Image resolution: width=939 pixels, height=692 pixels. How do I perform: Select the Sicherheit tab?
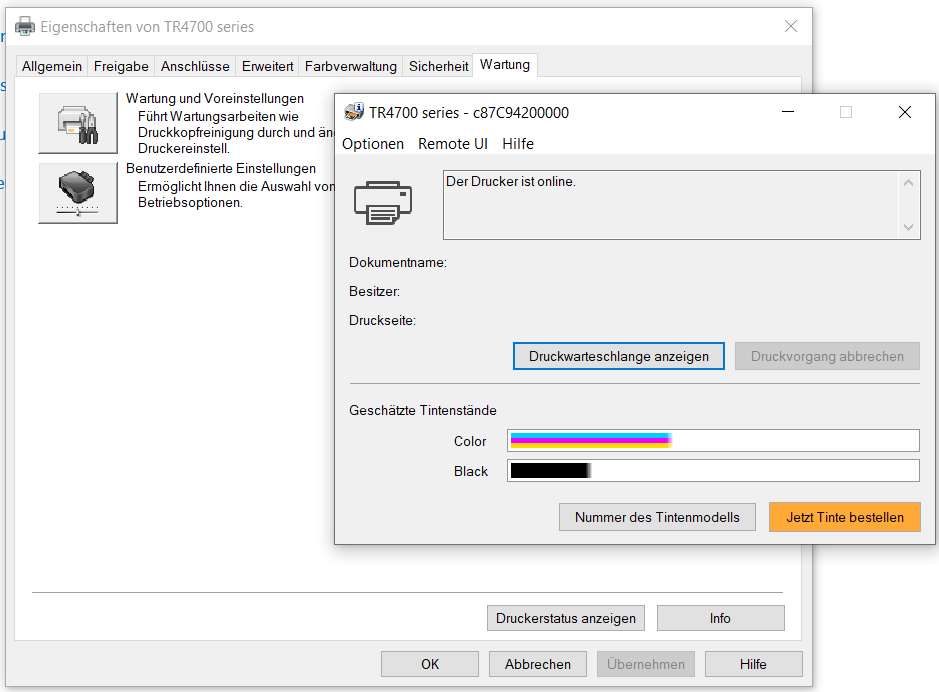pyautogui.click(x=438, y=66)
